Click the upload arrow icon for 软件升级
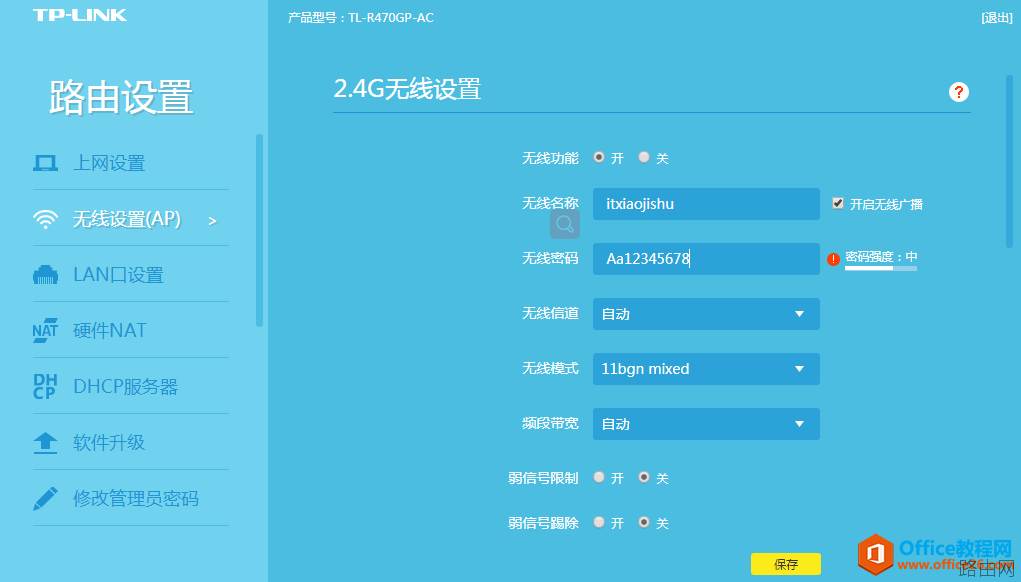This screenshot has width=1021, height=582. point(45,443)
